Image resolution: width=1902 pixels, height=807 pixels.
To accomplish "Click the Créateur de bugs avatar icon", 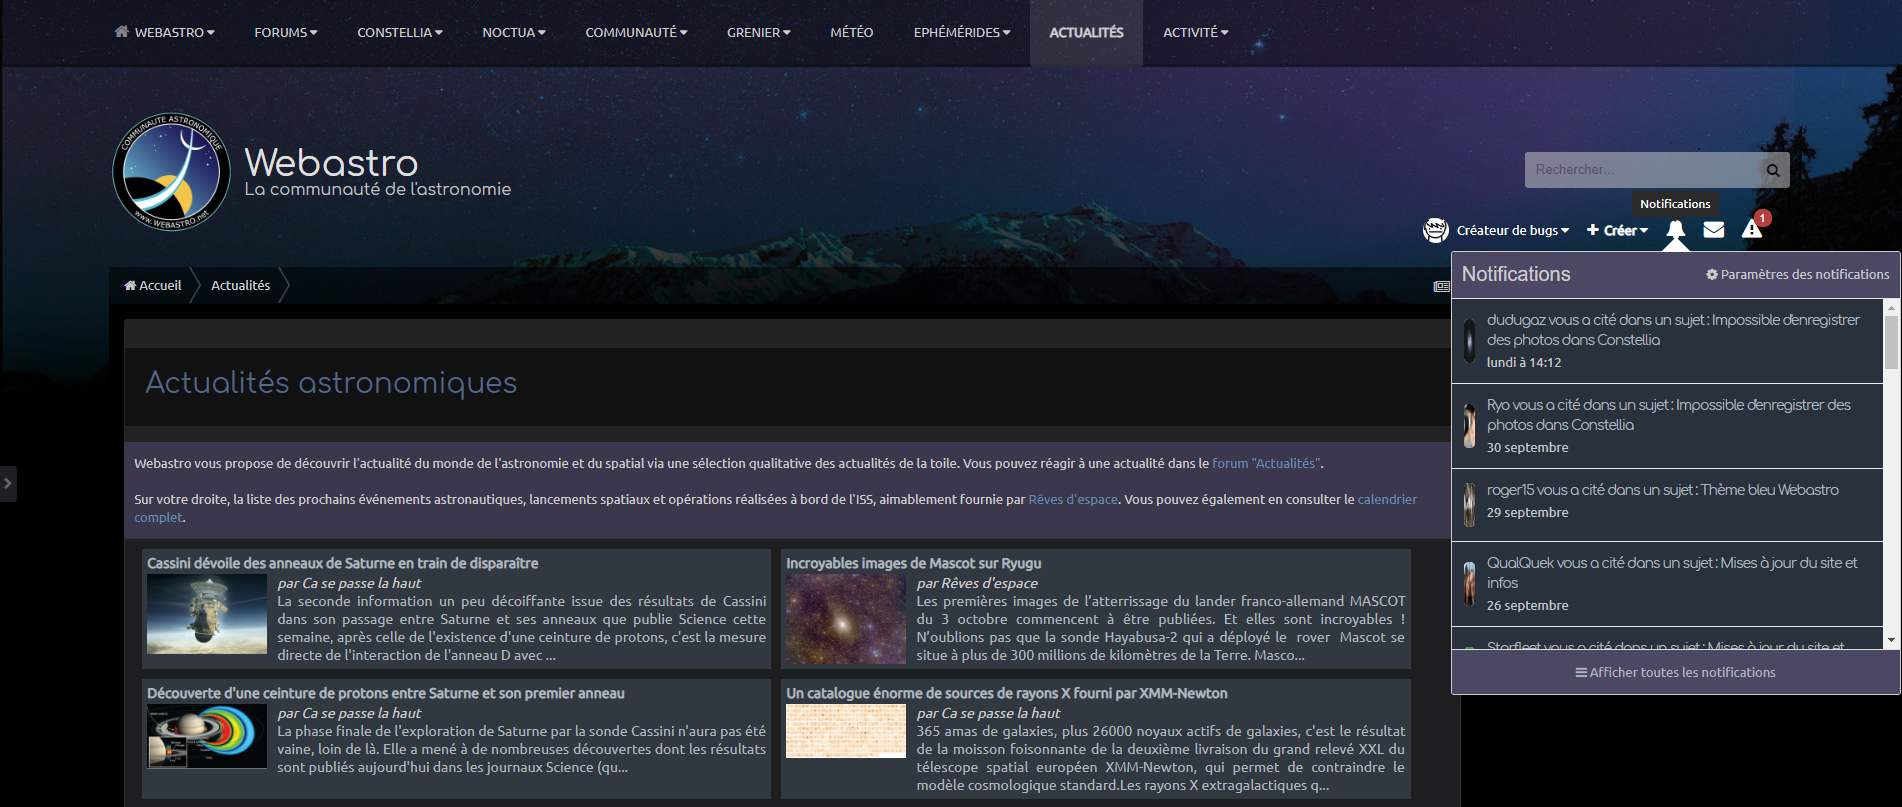I will point(1436,230).
